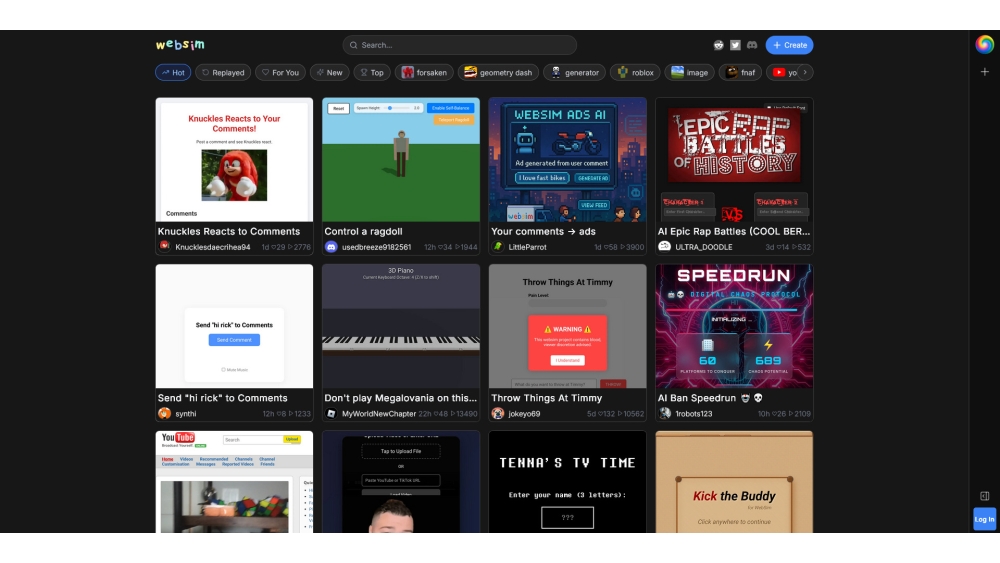Click the websim logo

click(180, 45)
